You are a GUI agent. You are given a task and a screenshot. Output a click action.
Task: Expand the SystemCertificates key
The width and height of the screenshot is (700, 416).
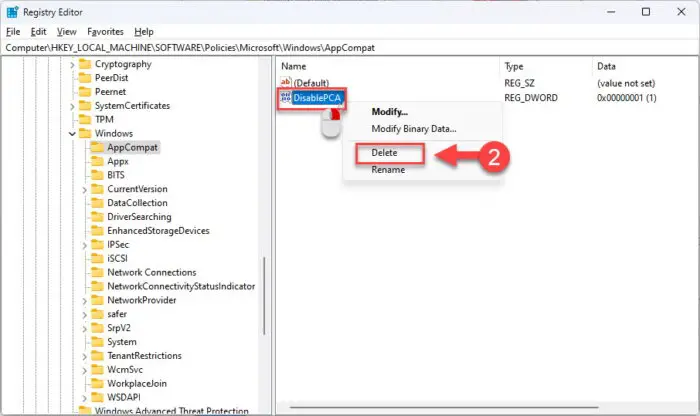[x=72, y=107]
